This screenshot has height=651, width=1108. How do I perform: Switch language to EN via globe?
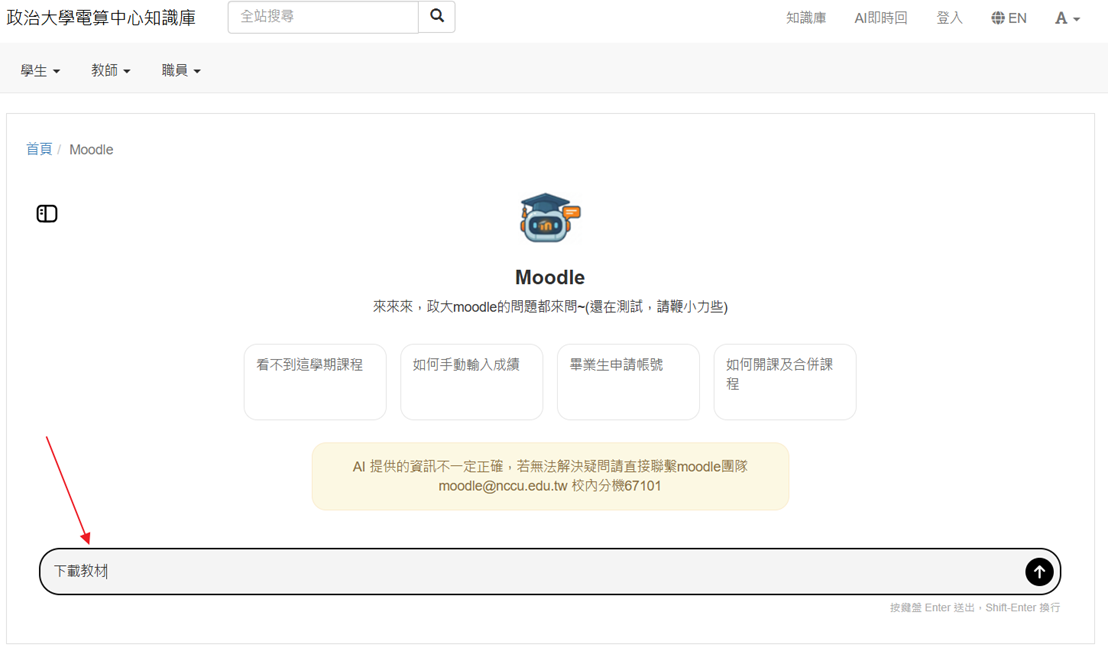pyautogui.click(x=1008, y=18)
